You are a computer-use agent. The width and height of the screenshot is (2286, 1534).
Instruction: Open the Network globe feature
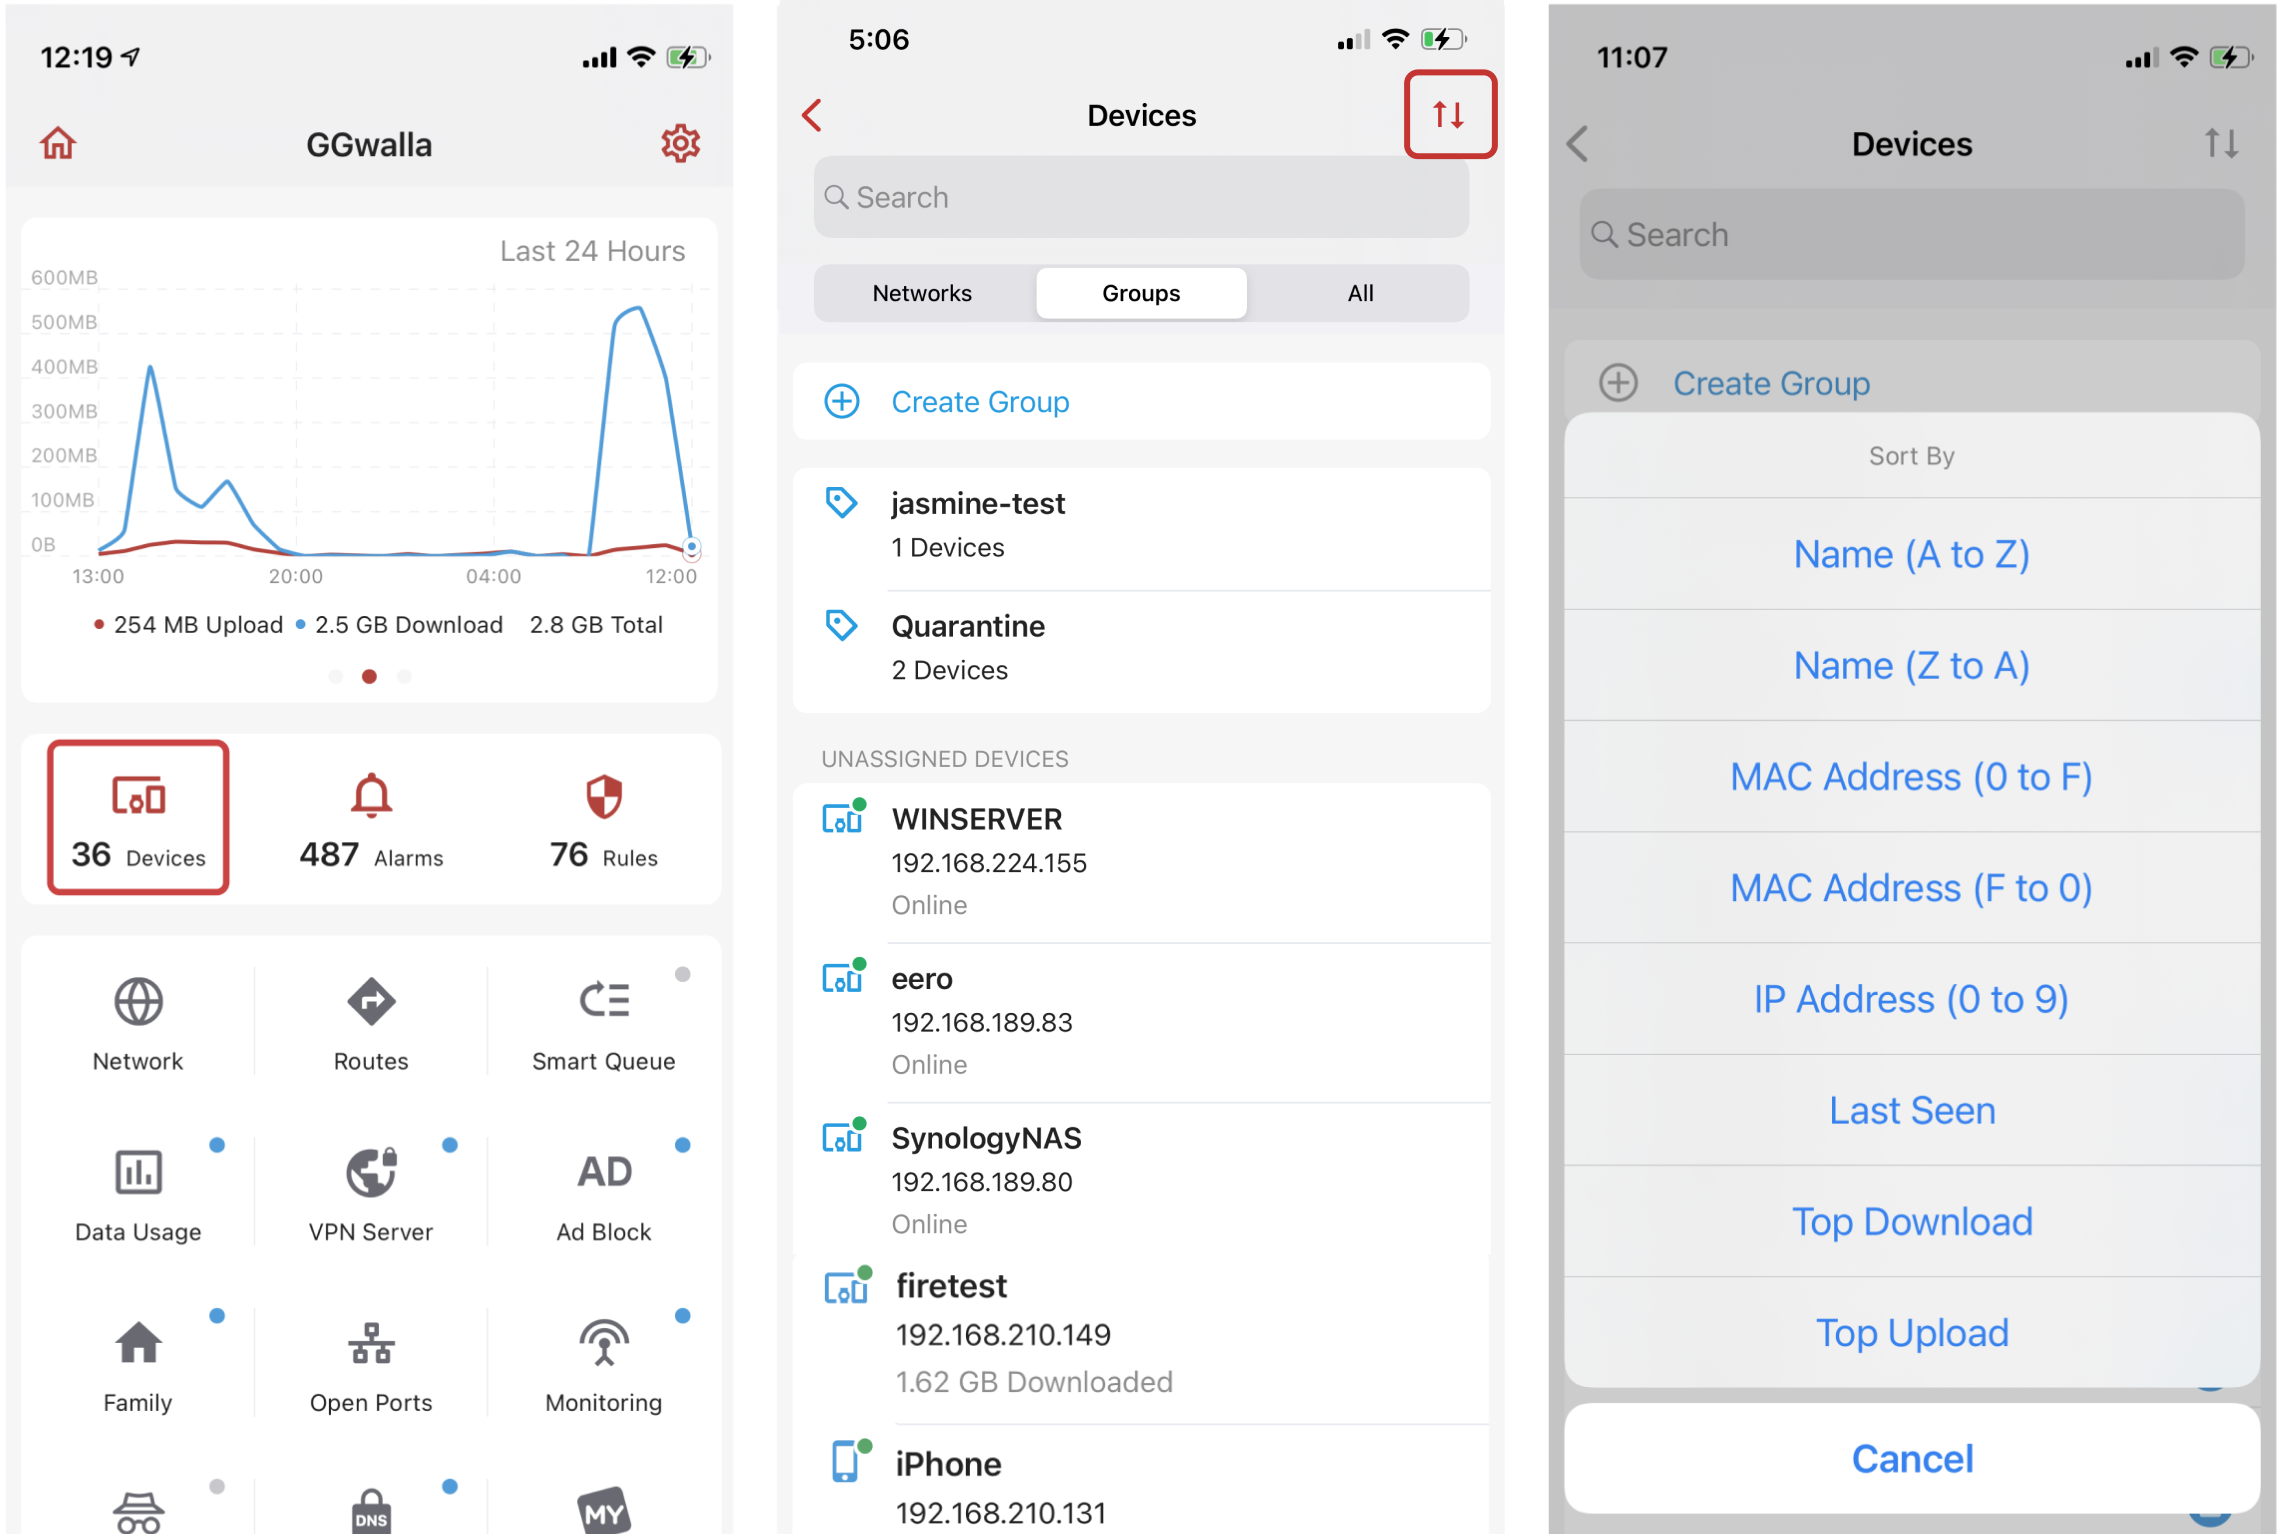coord(138,1024)
